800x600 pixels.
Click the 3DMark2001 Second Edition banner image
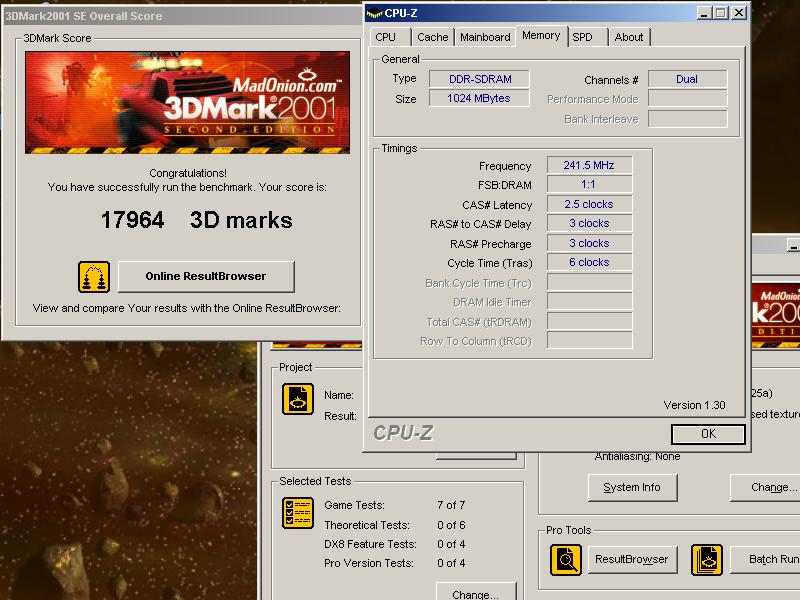[187, 102]
